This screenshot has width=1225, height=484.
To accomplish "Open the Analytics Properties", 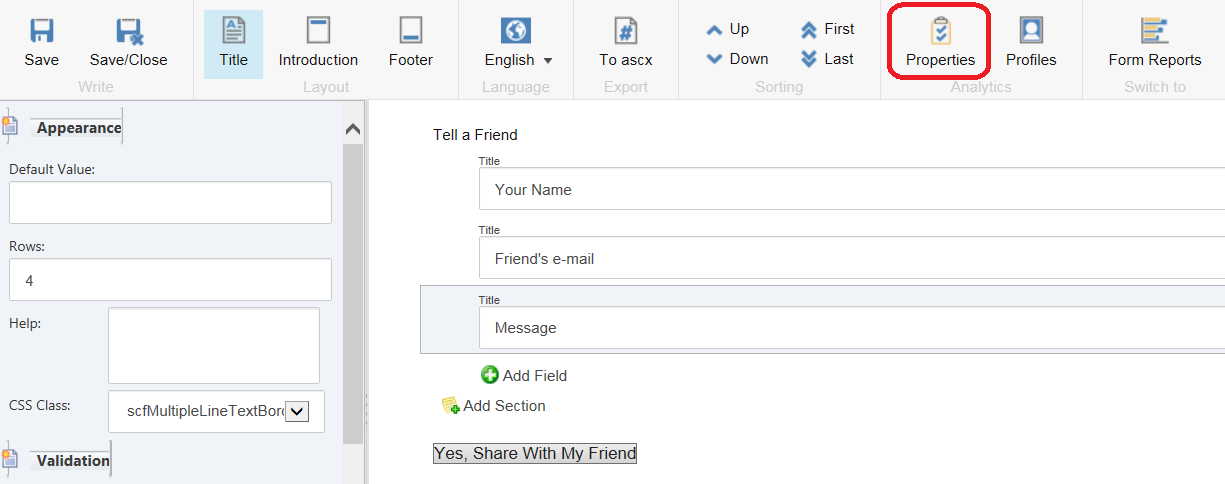I will [x=940, y=44].
